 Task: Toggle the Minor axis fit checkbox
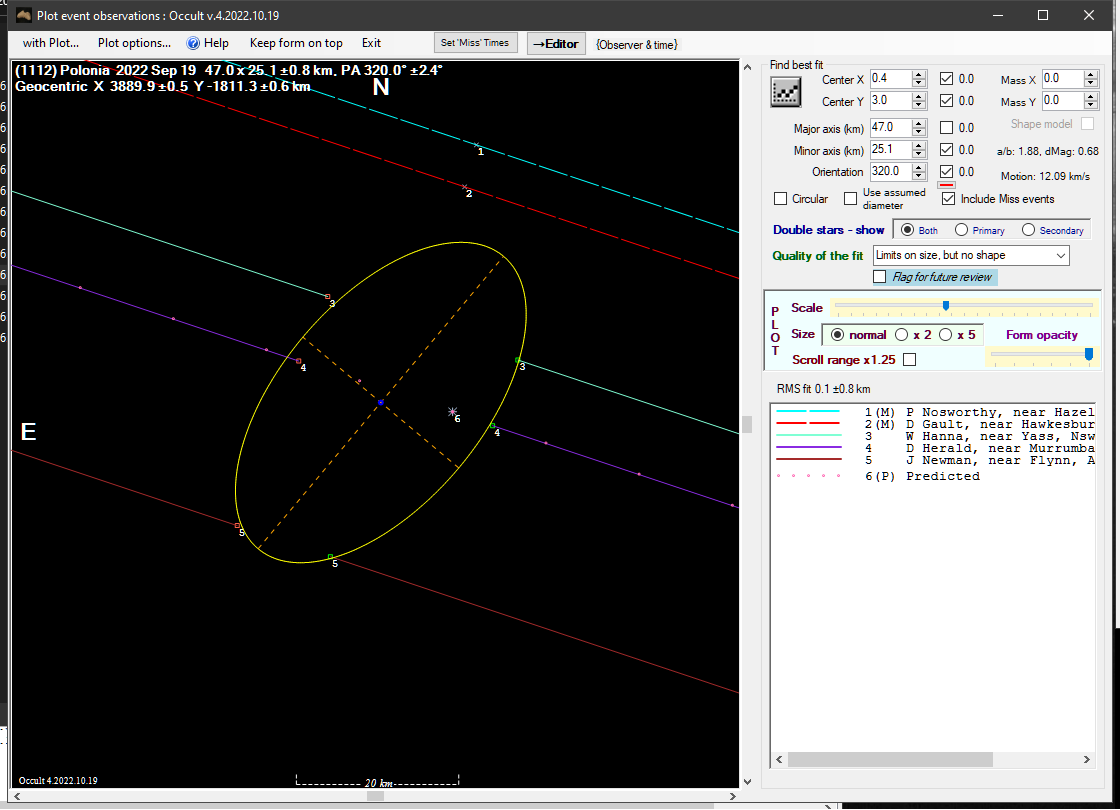pos(946,149)
